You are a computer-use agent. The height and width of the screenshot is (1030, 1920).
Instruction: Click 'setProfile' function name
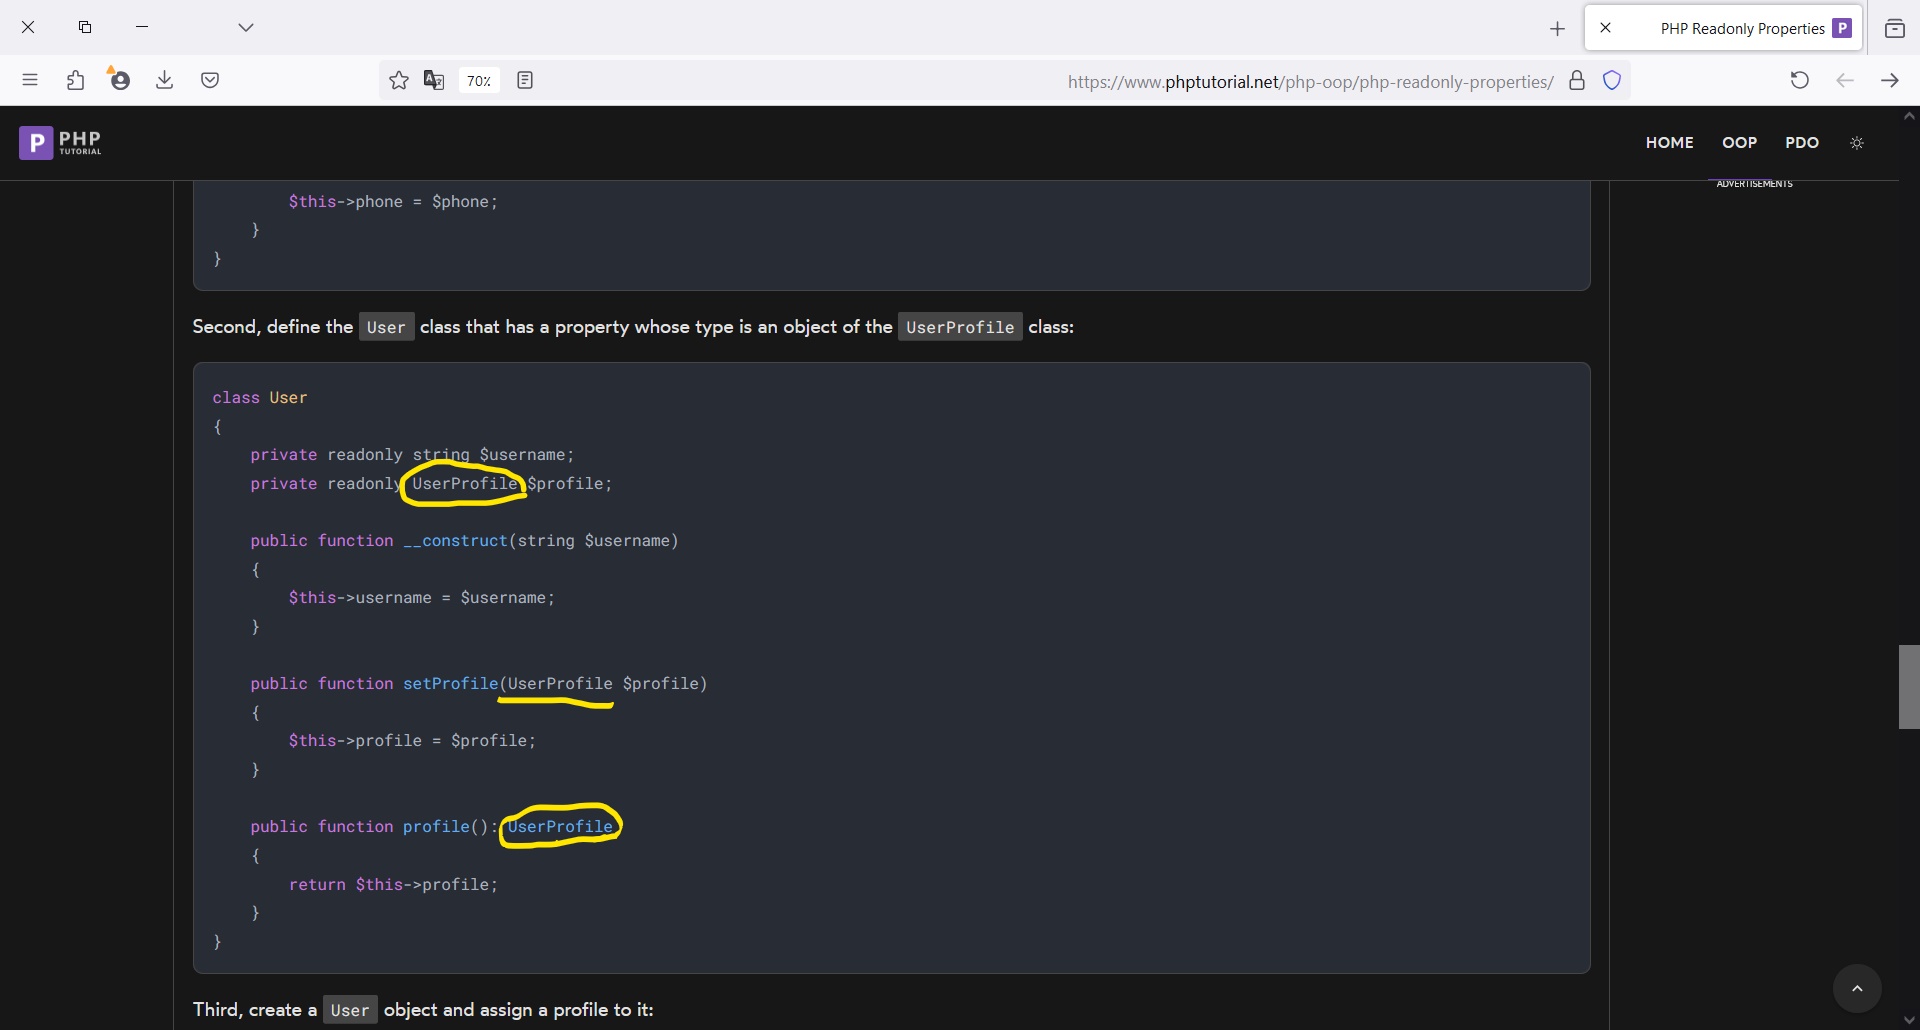tap(450, 684)
